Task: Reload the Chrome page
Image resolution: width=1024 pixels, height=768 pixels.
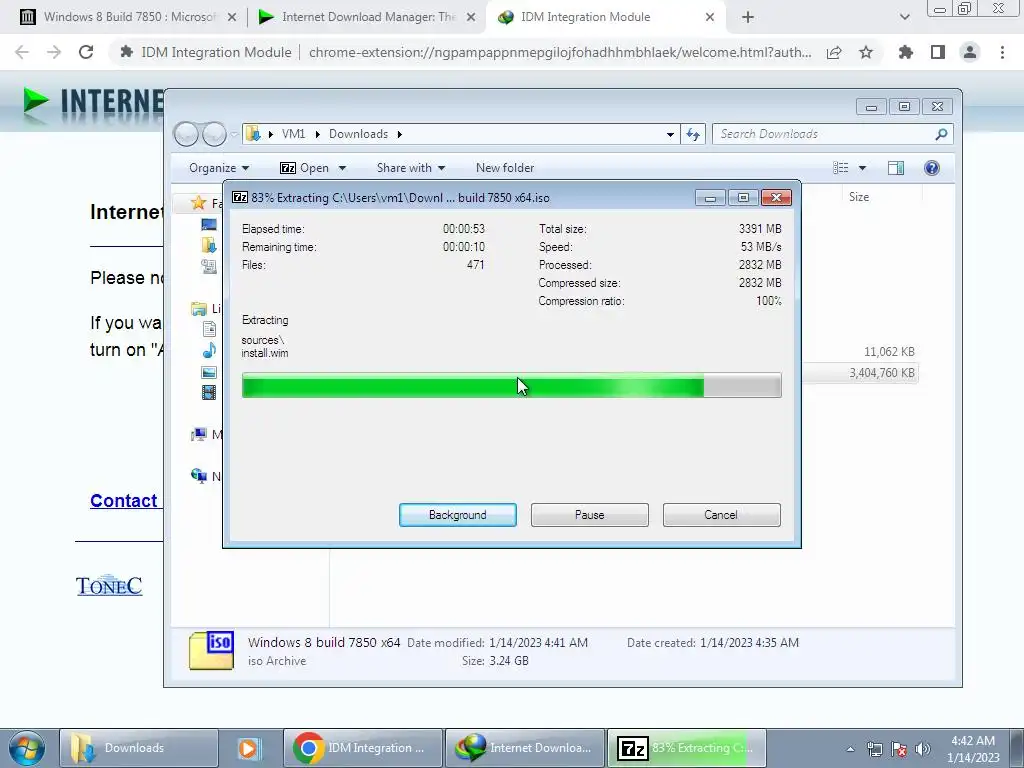Action: 86,52
